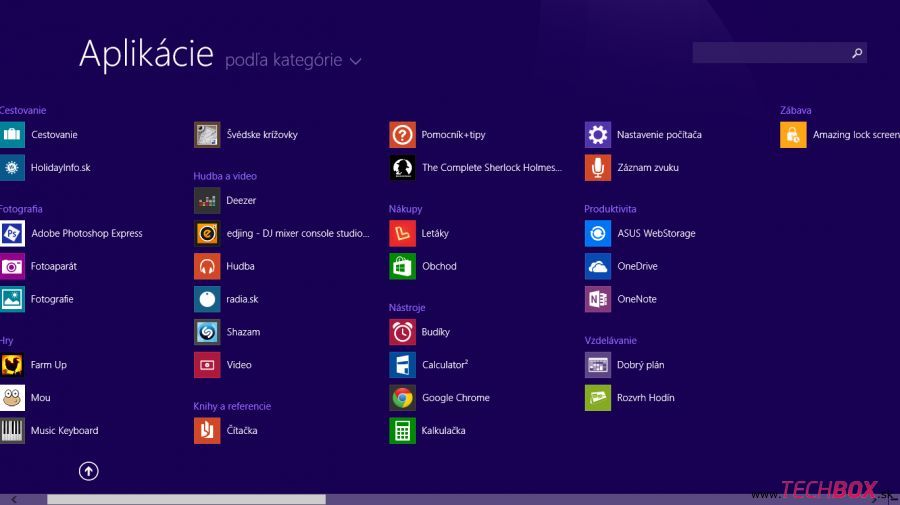Click the horizontal scrollbar thumb
Viewport: 900px width, 505px height.
click(x=187, y=500)
